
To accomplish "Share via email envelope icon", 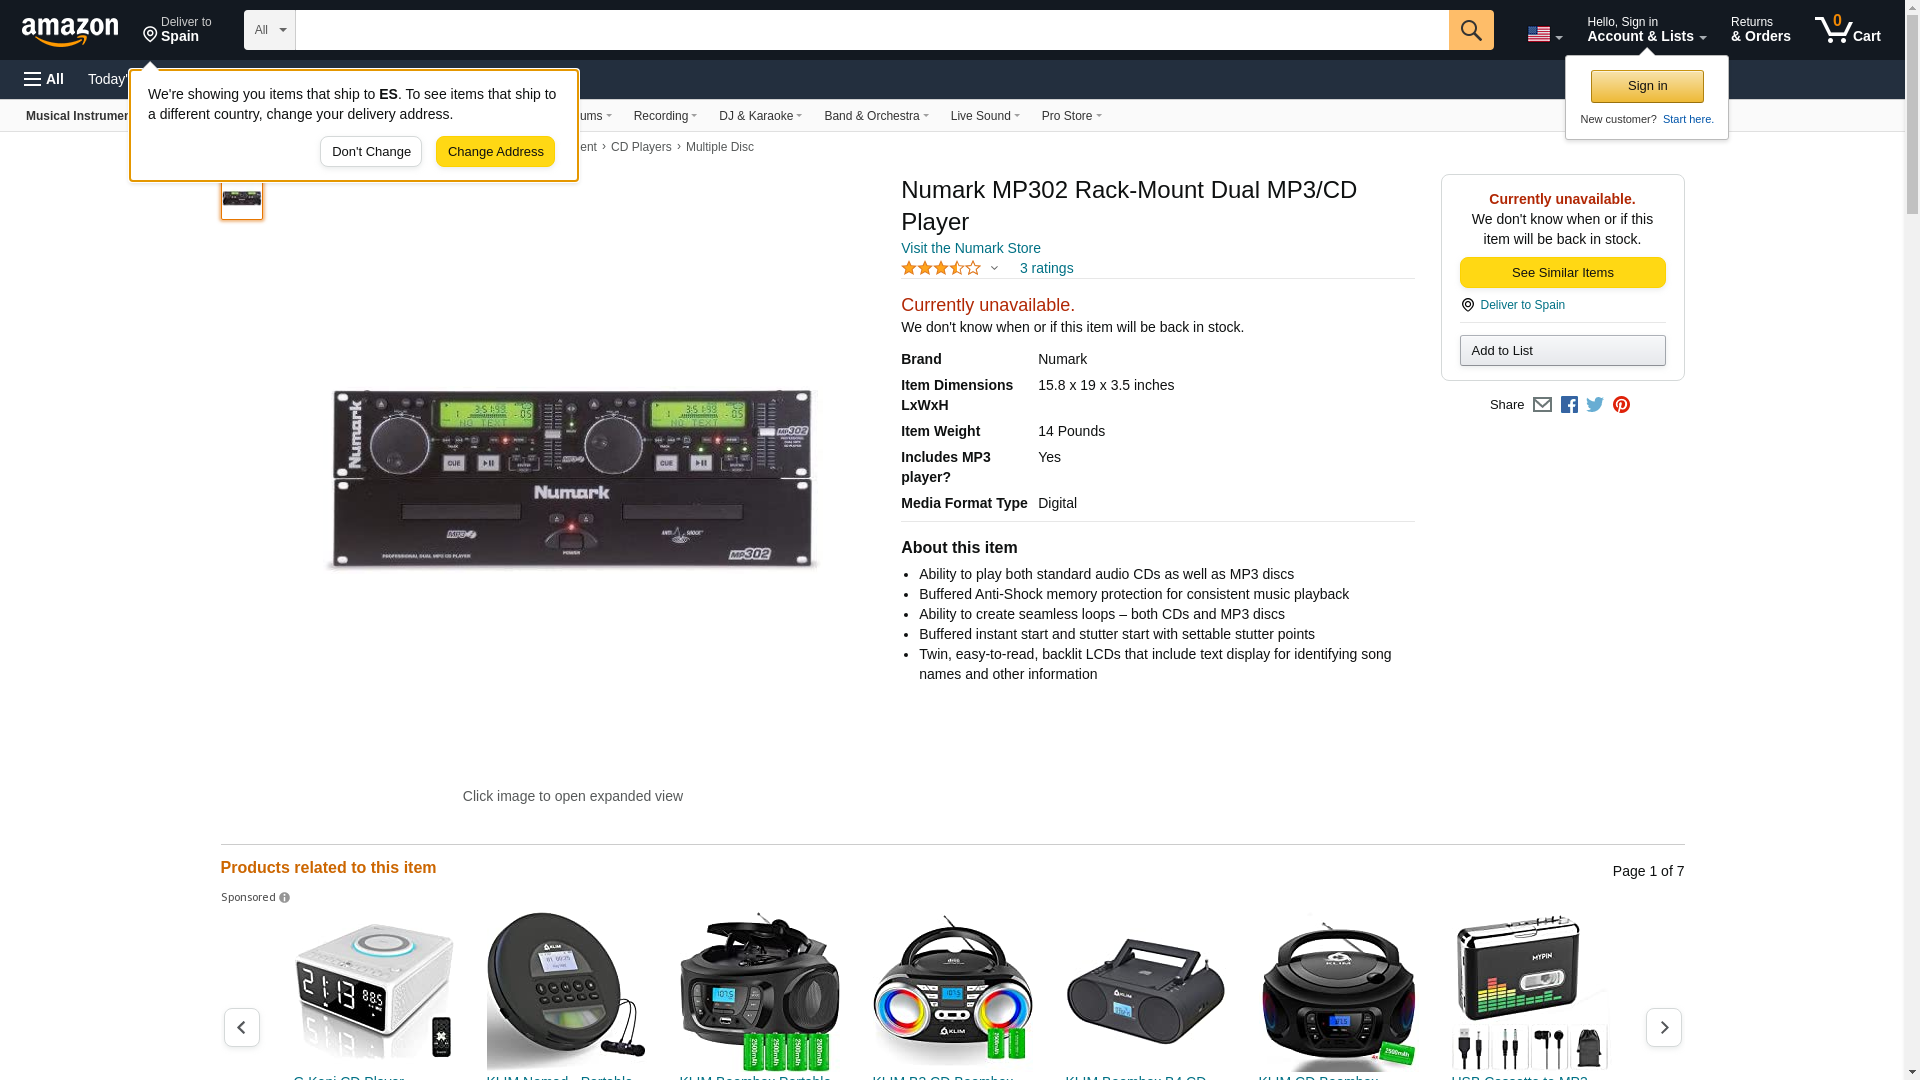I will 1542,405.
